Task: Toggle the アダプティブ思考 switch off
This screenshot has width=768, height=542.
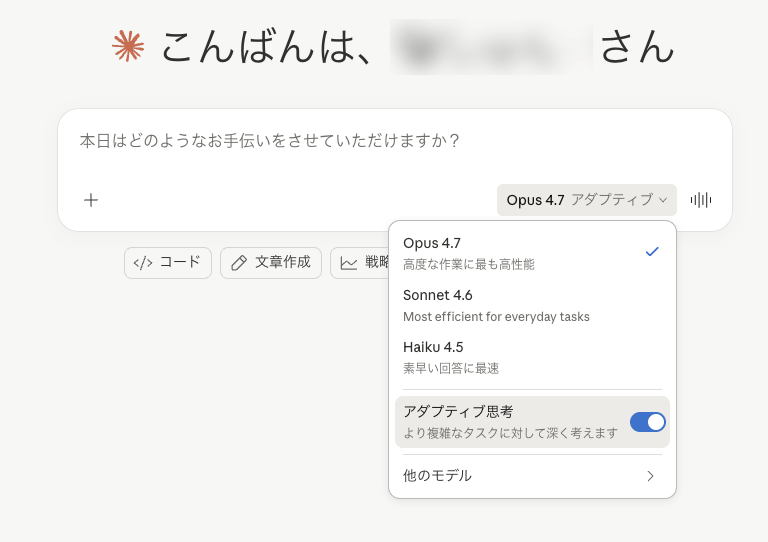Action: pyautogui.click(x=648, y=422)
